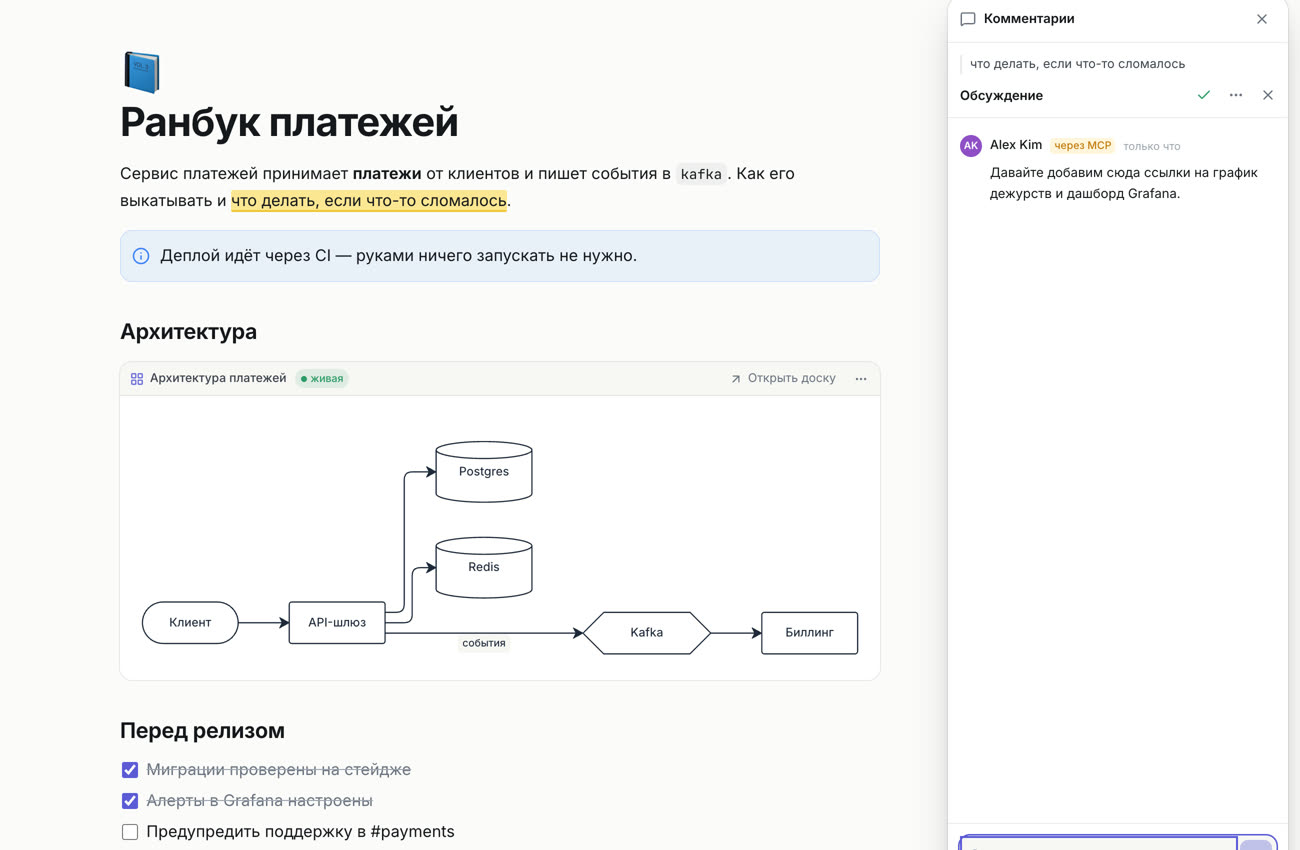Uncheck 'Алерты в Grafana настроены'

[x=130, y=801]
